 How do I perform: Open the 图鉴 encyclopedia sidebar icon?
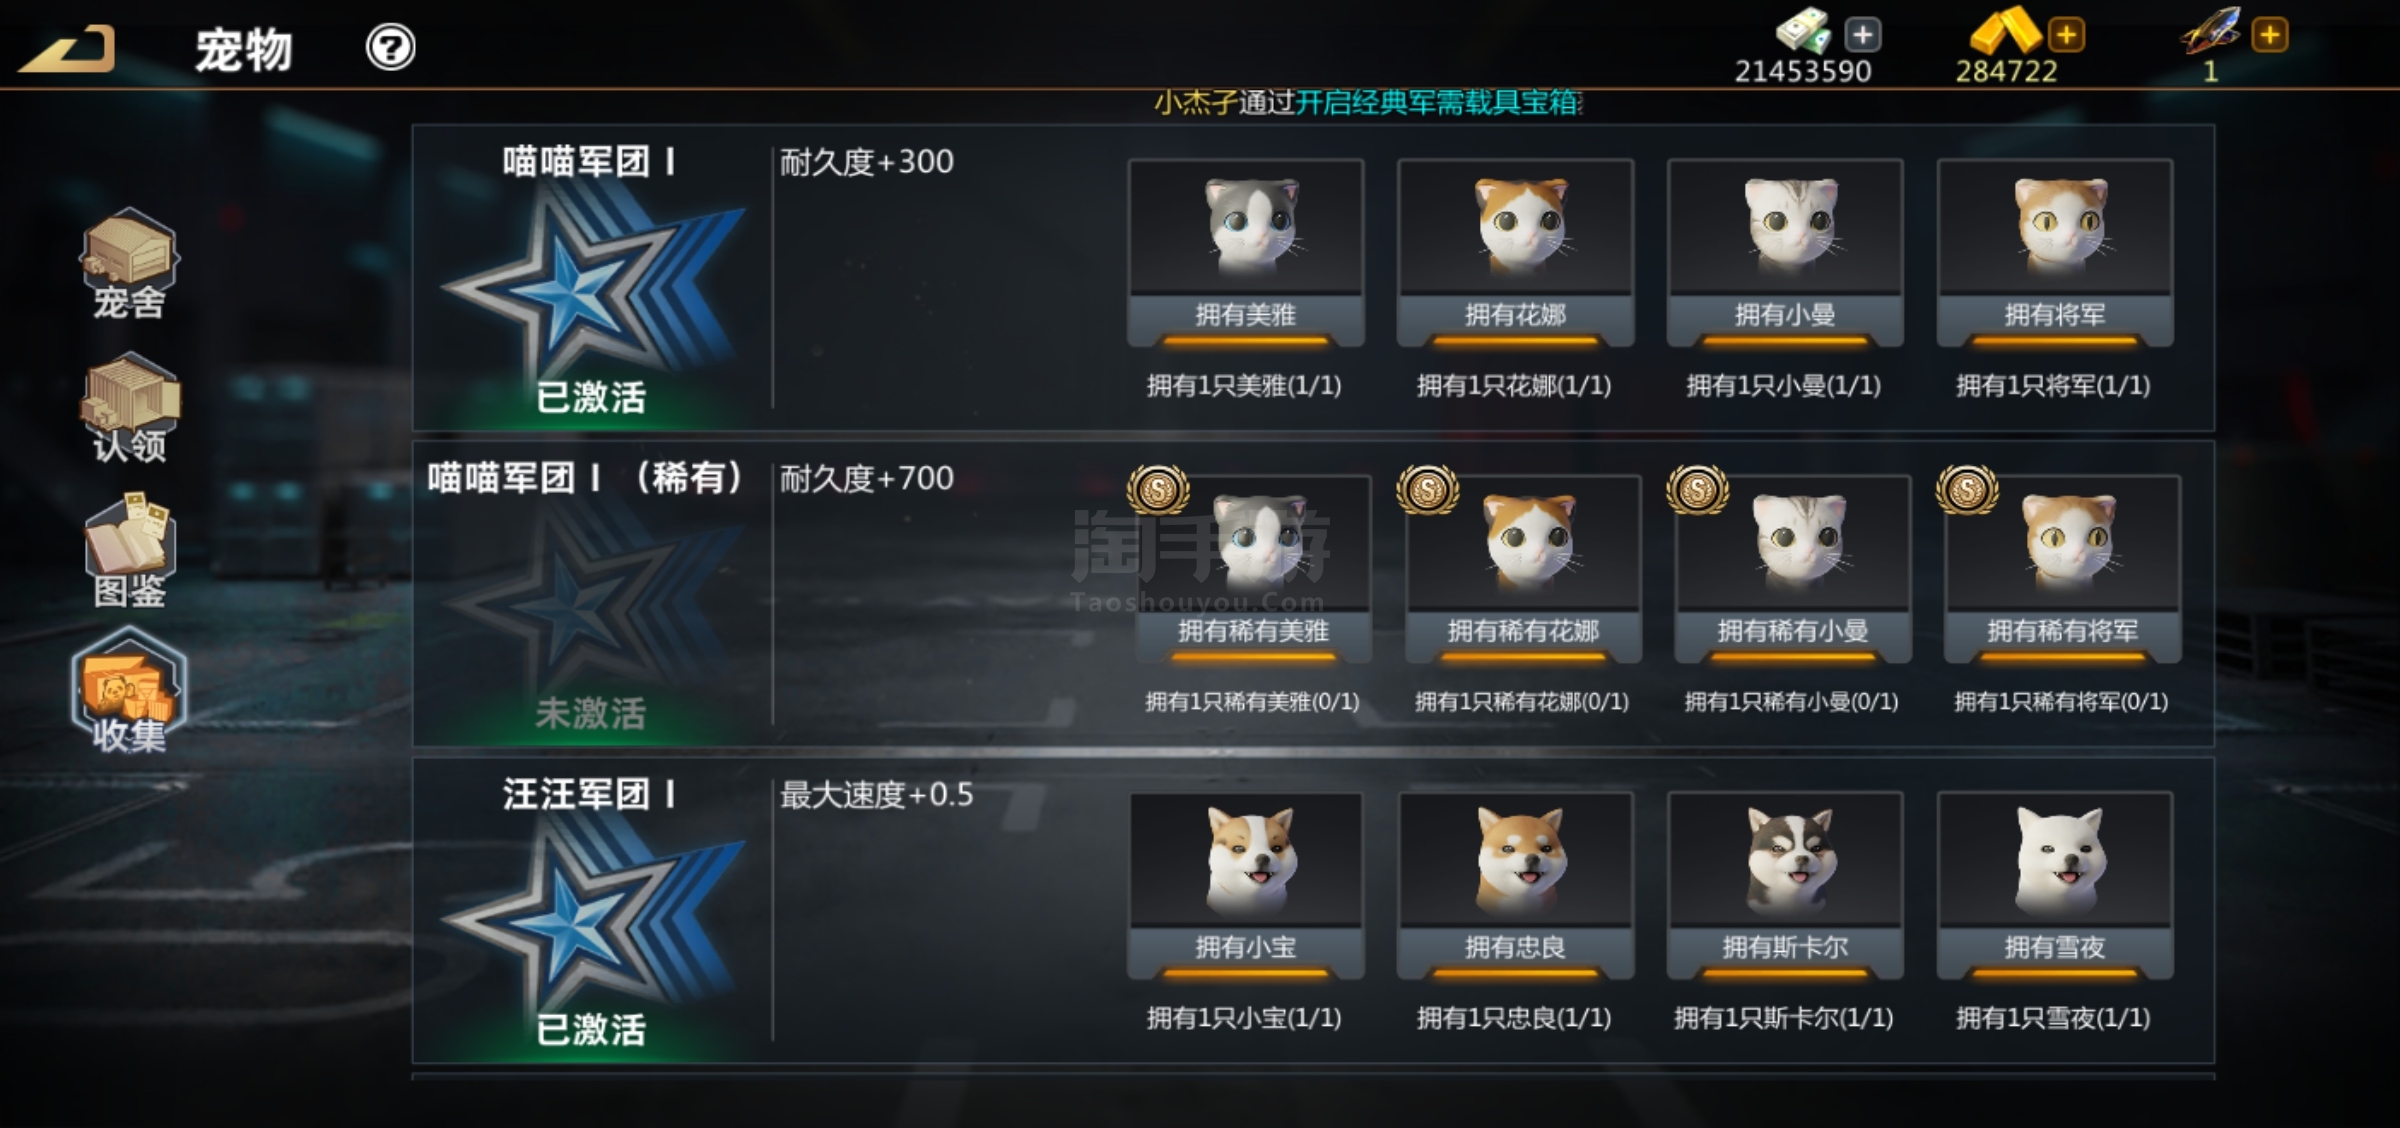(129, 550)
